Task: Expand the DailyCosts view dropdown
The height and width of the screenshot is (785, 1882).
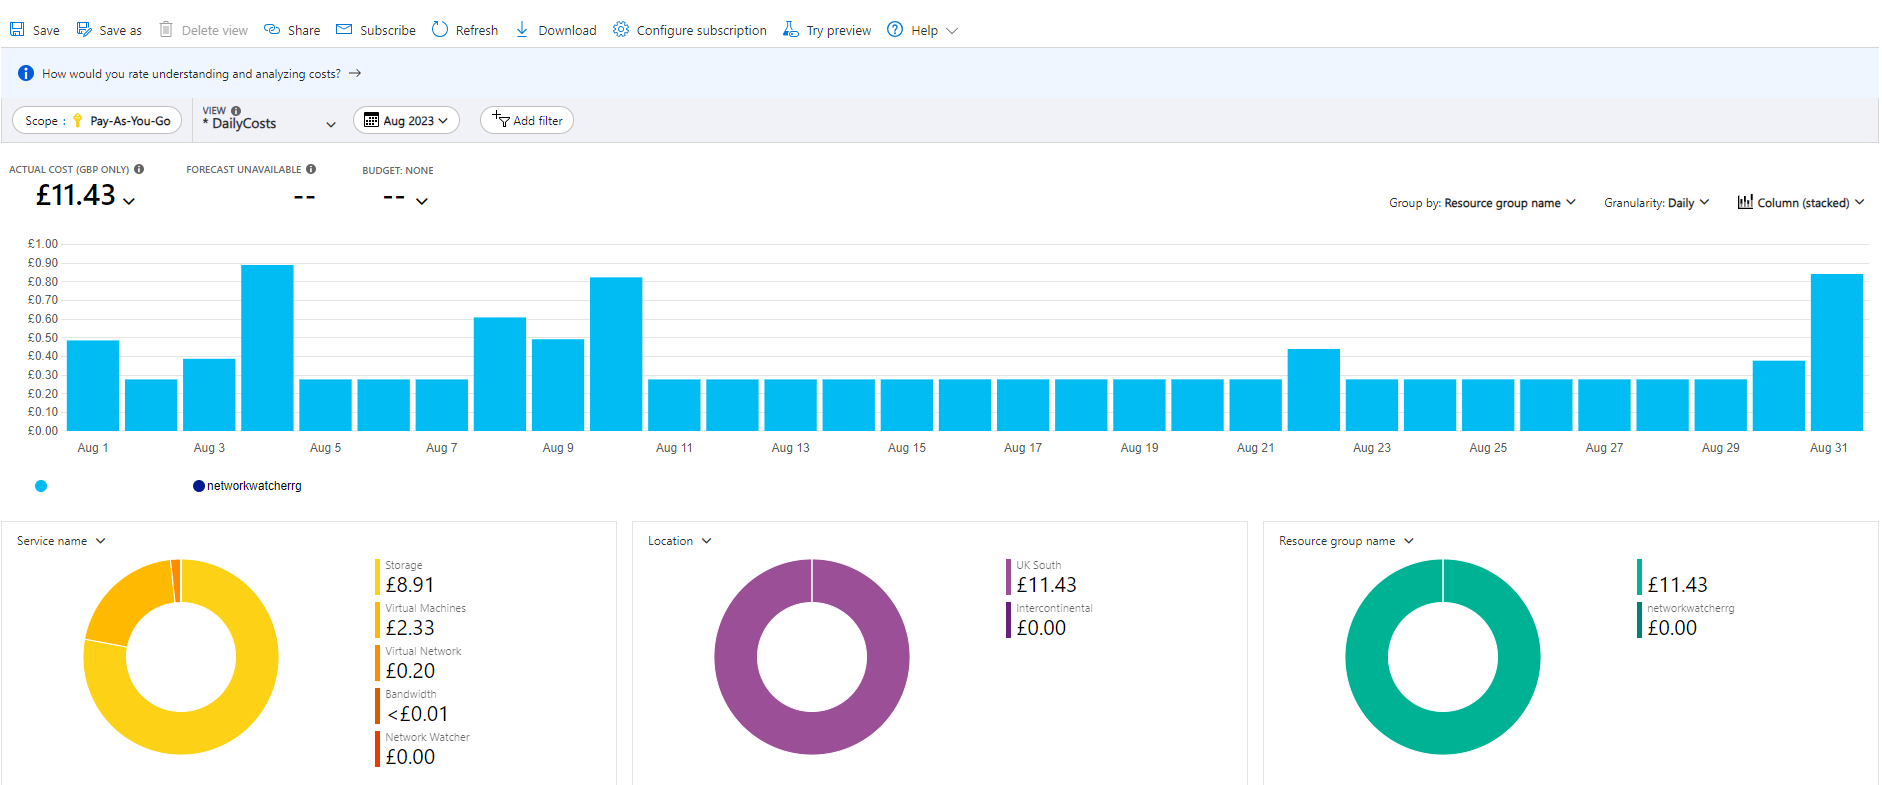Action: [331, 124]
